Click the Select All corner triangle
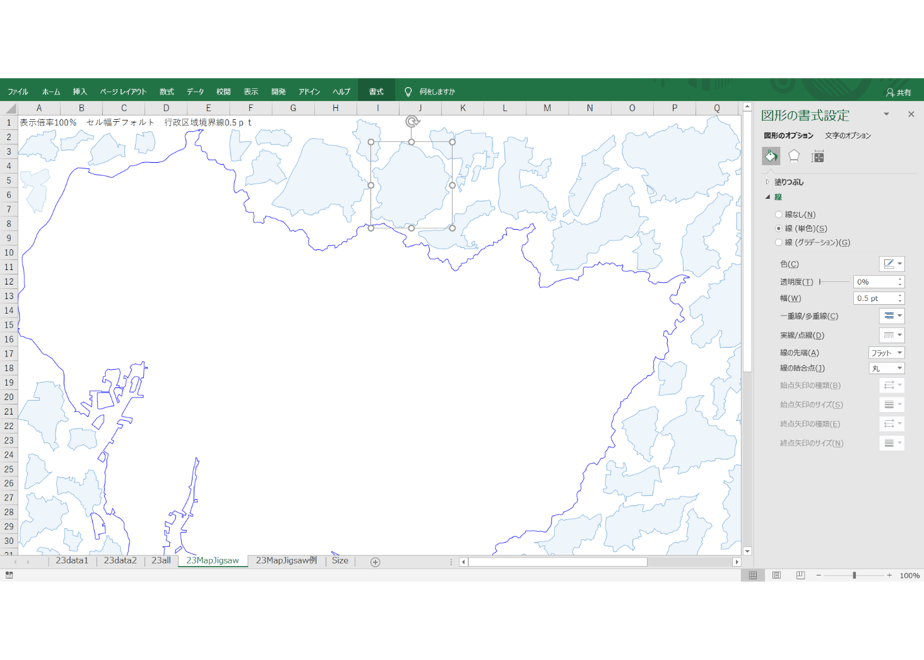The image size is (924, 660). pos(10,108)
